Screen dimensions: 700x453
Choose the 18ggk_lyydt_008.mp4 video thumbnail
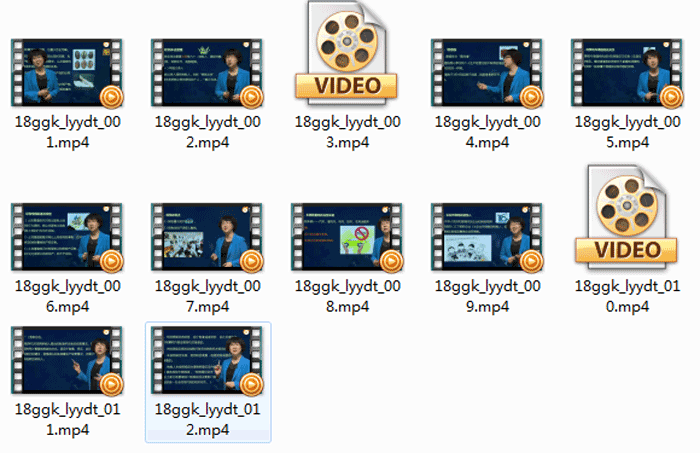pyautogui.click(x=347, y=237)
